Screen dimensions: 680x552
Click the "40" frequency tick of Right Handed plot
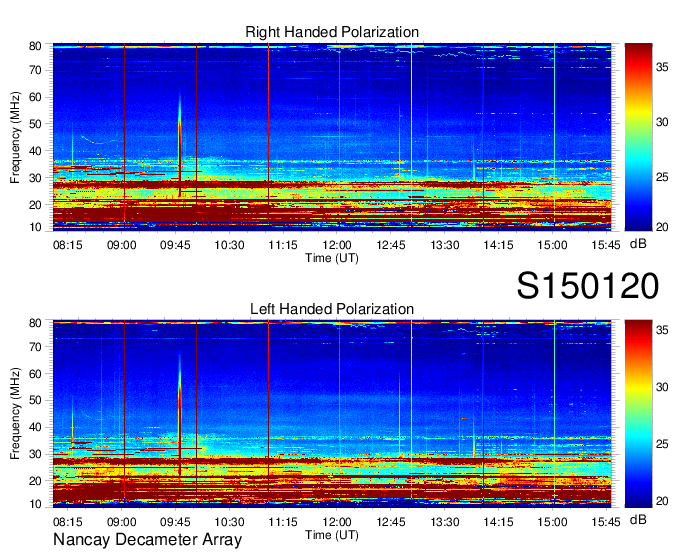coord(35,151)
